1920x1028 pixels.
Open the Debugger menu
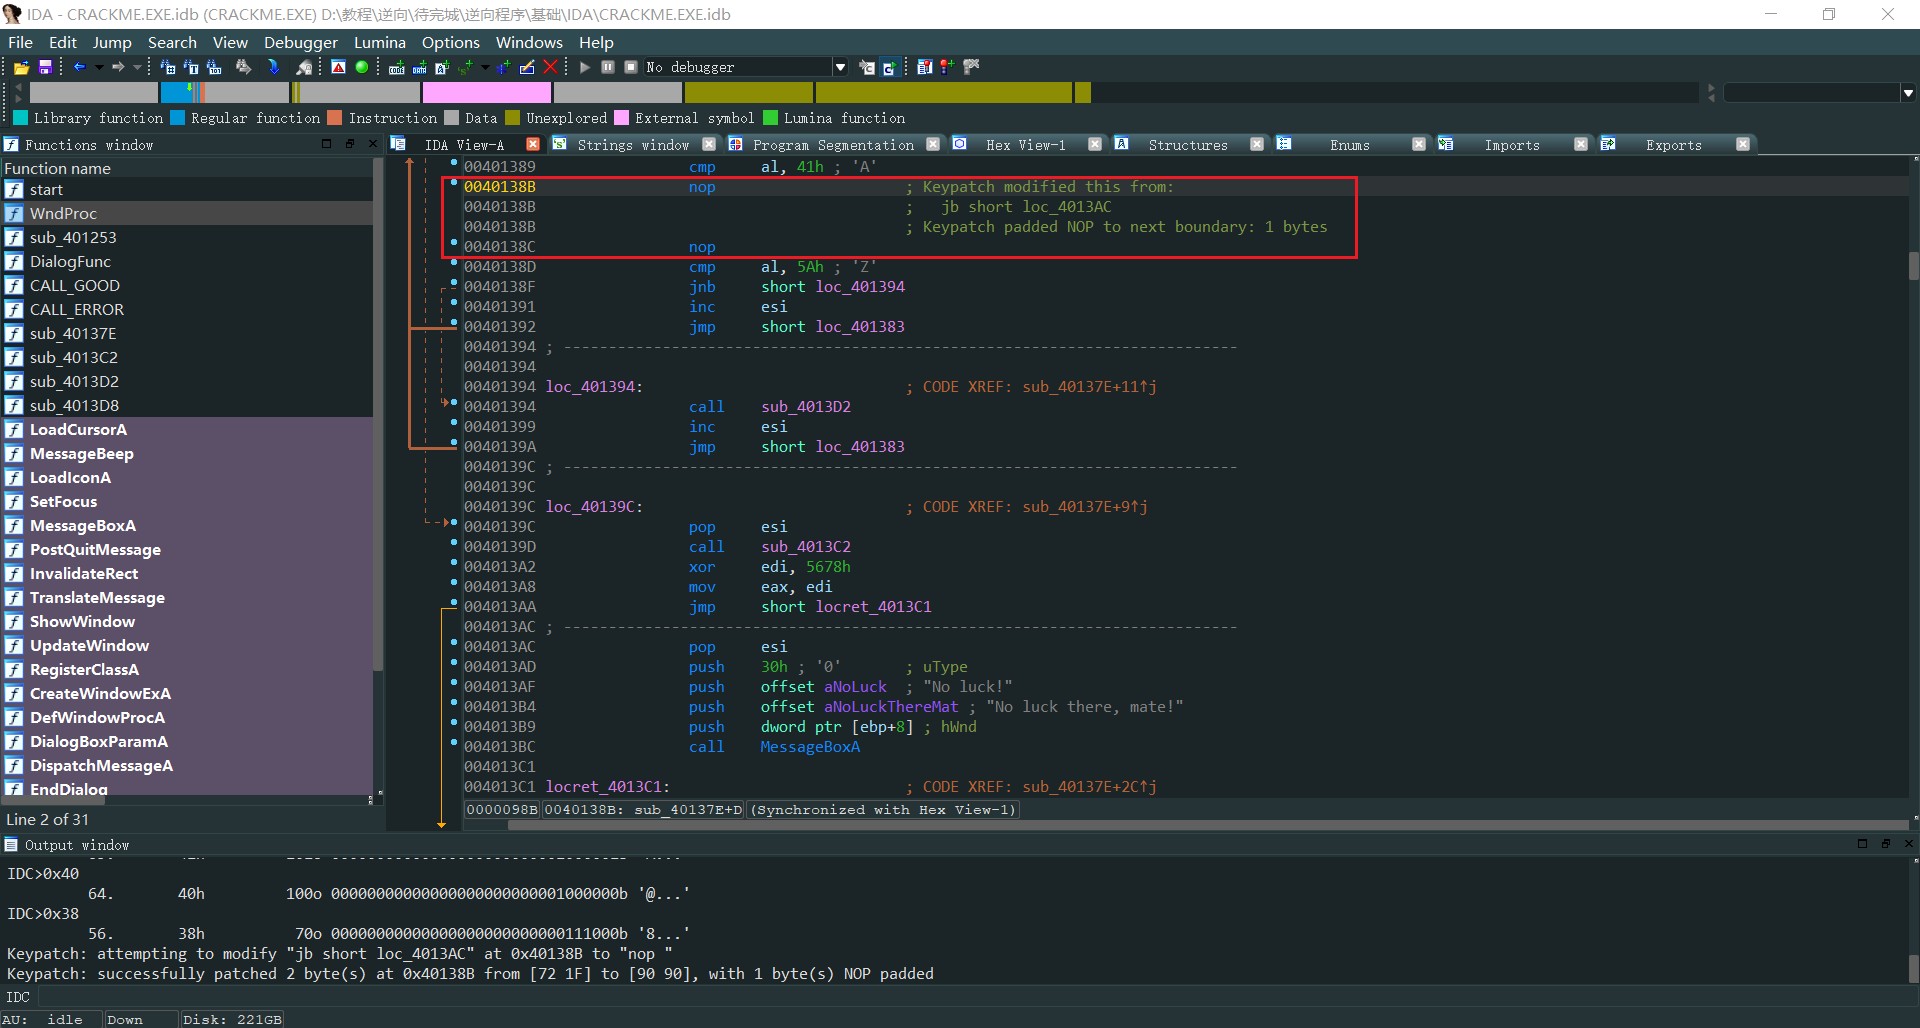(x=300, y=42)
